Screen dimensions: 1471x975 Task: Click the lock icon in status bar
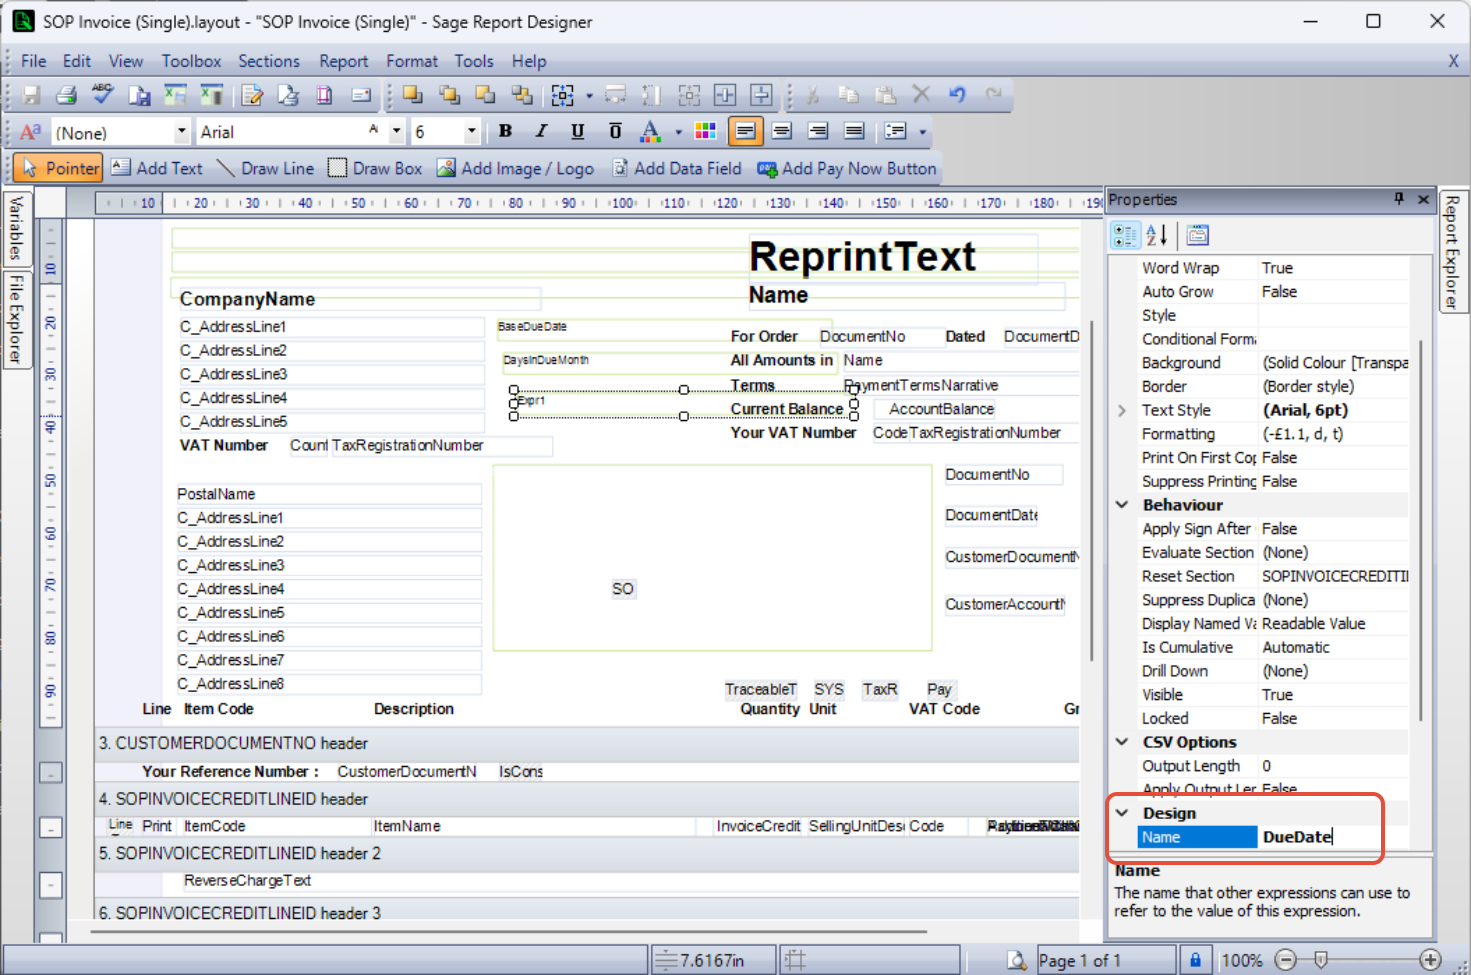pyautogui.click(x=1195, y=959)
